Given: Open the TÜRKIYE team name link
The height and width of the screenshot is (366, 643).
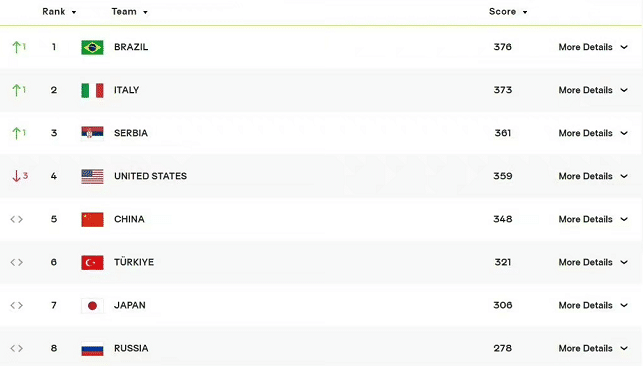Looking at the screenshot, I should point(134,262).
